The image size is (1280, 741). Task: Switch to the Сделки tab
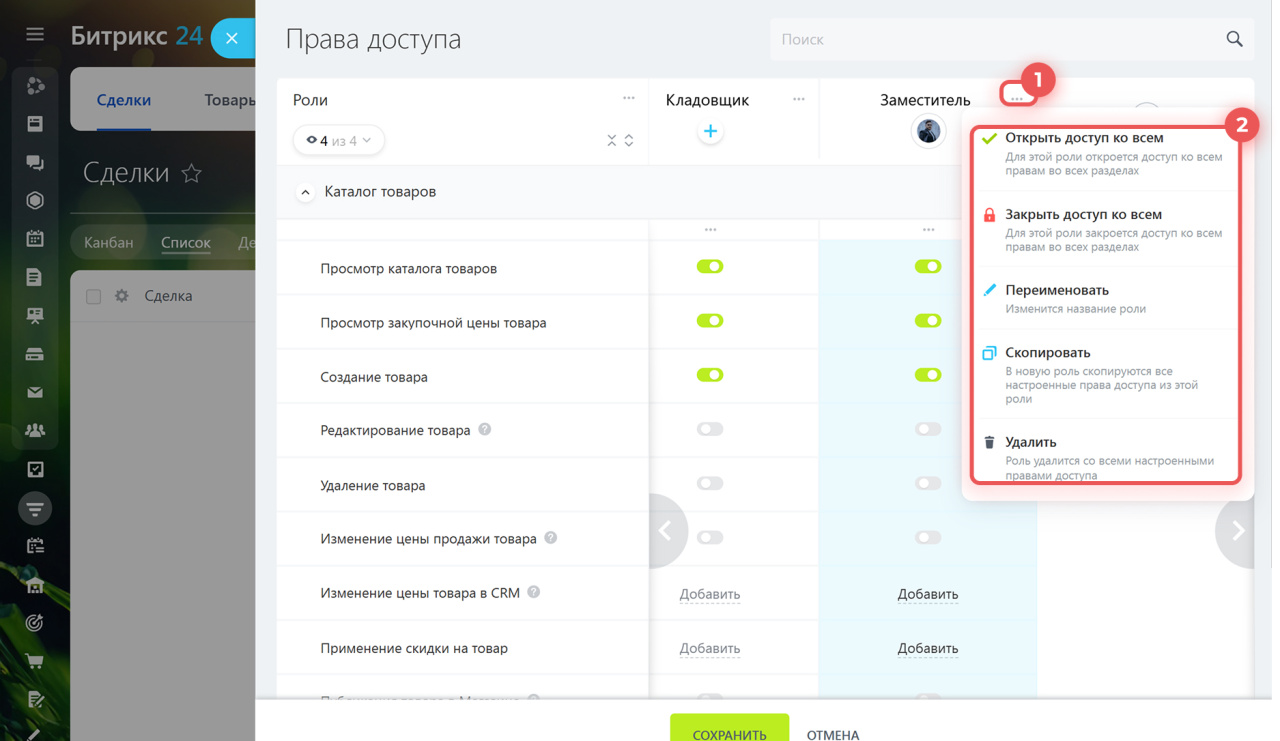(x=124, y=100)
